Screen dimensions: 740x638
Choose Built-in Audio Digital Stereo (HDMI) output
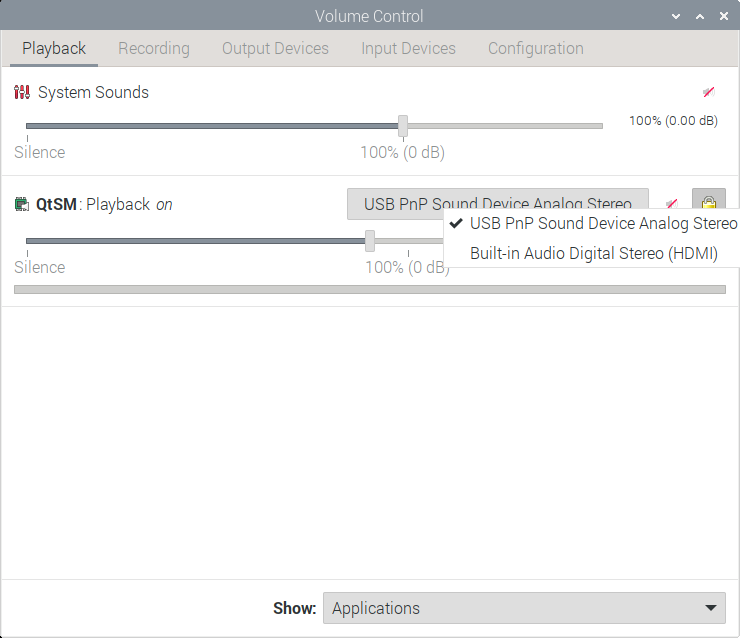point(593,253)
